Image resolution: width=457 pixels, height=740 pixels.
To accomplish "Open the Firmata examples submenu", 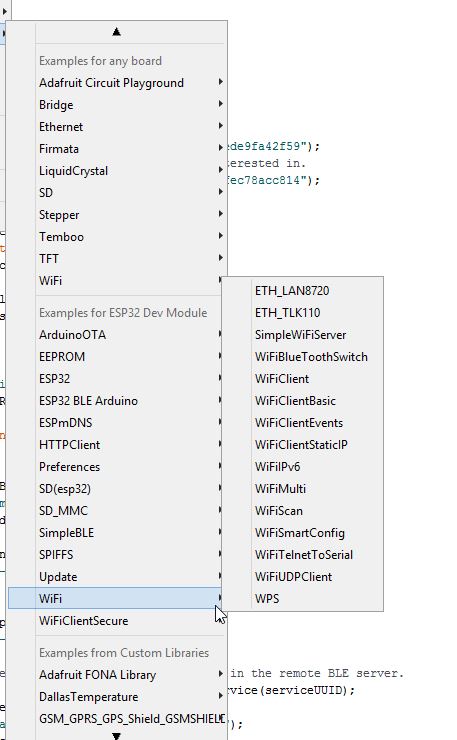I will pyautogui.click(x=117, y=149).
